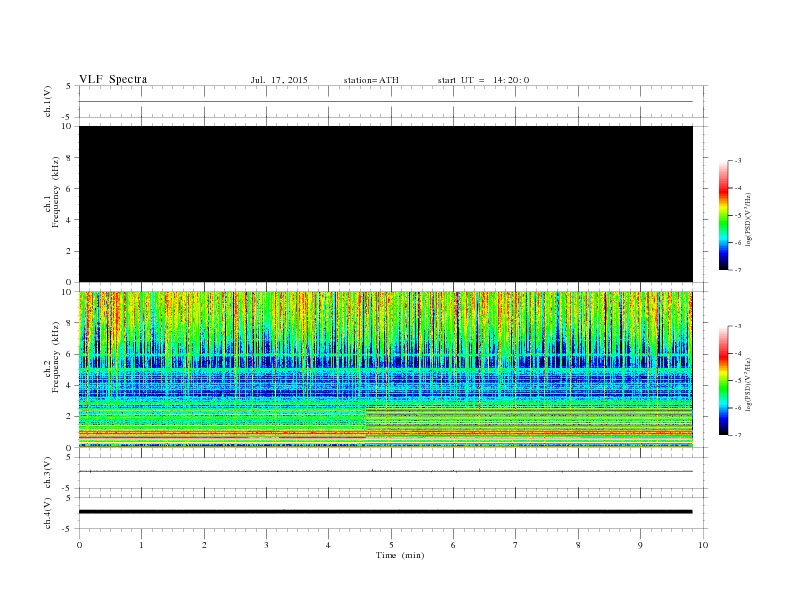Viewport: 792px width, 612px height.
Task: Click the 'station=ATH' label
Action: (x=371, y=80)
